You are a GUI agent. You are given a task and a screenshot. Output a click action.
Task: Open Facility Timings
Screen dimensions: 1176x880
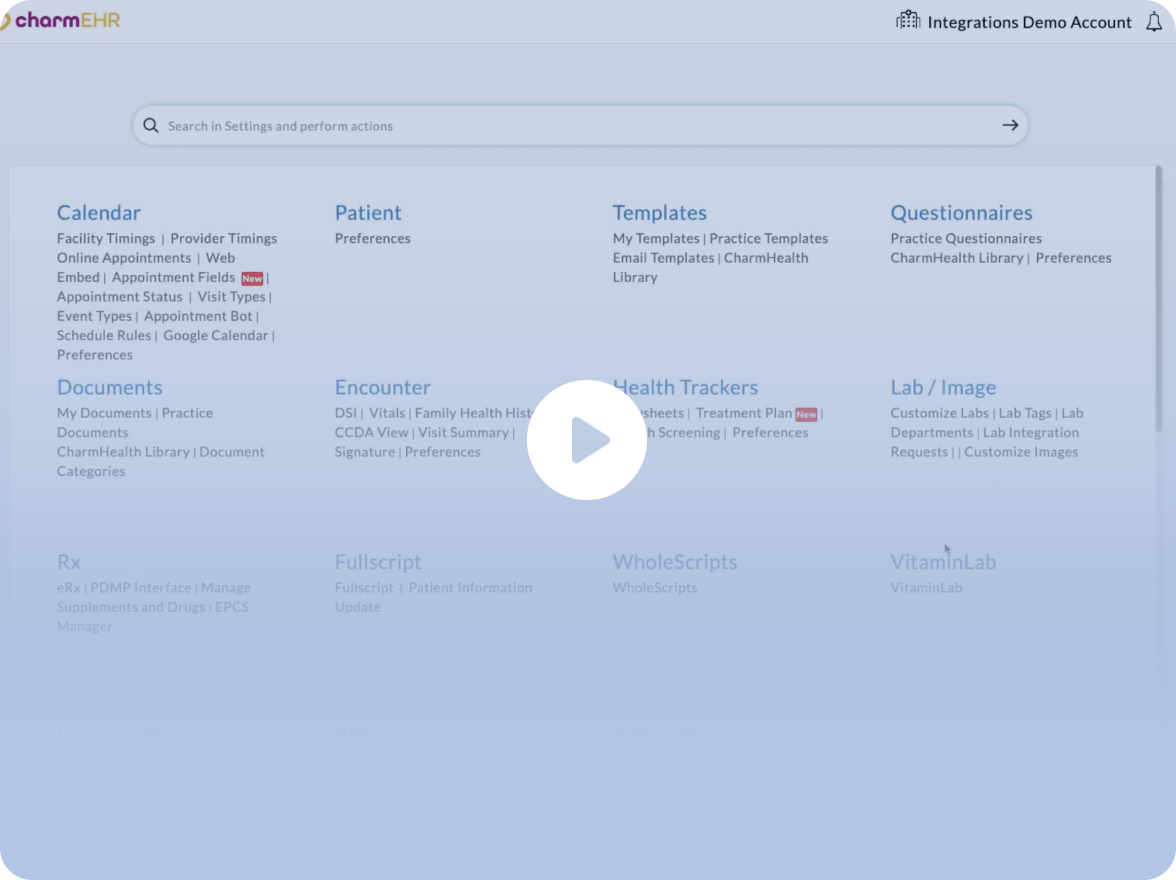pos(106,238)
